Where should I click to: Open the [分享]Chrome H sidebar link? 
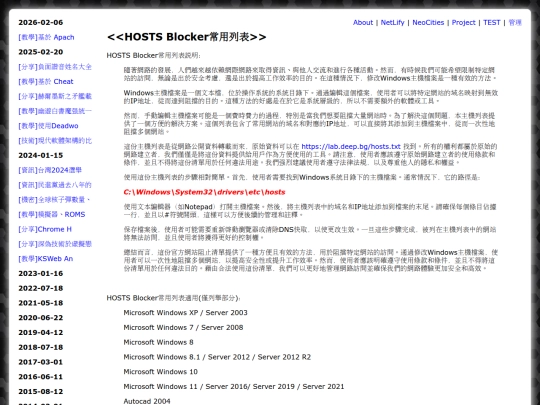(x=45, y=229)
